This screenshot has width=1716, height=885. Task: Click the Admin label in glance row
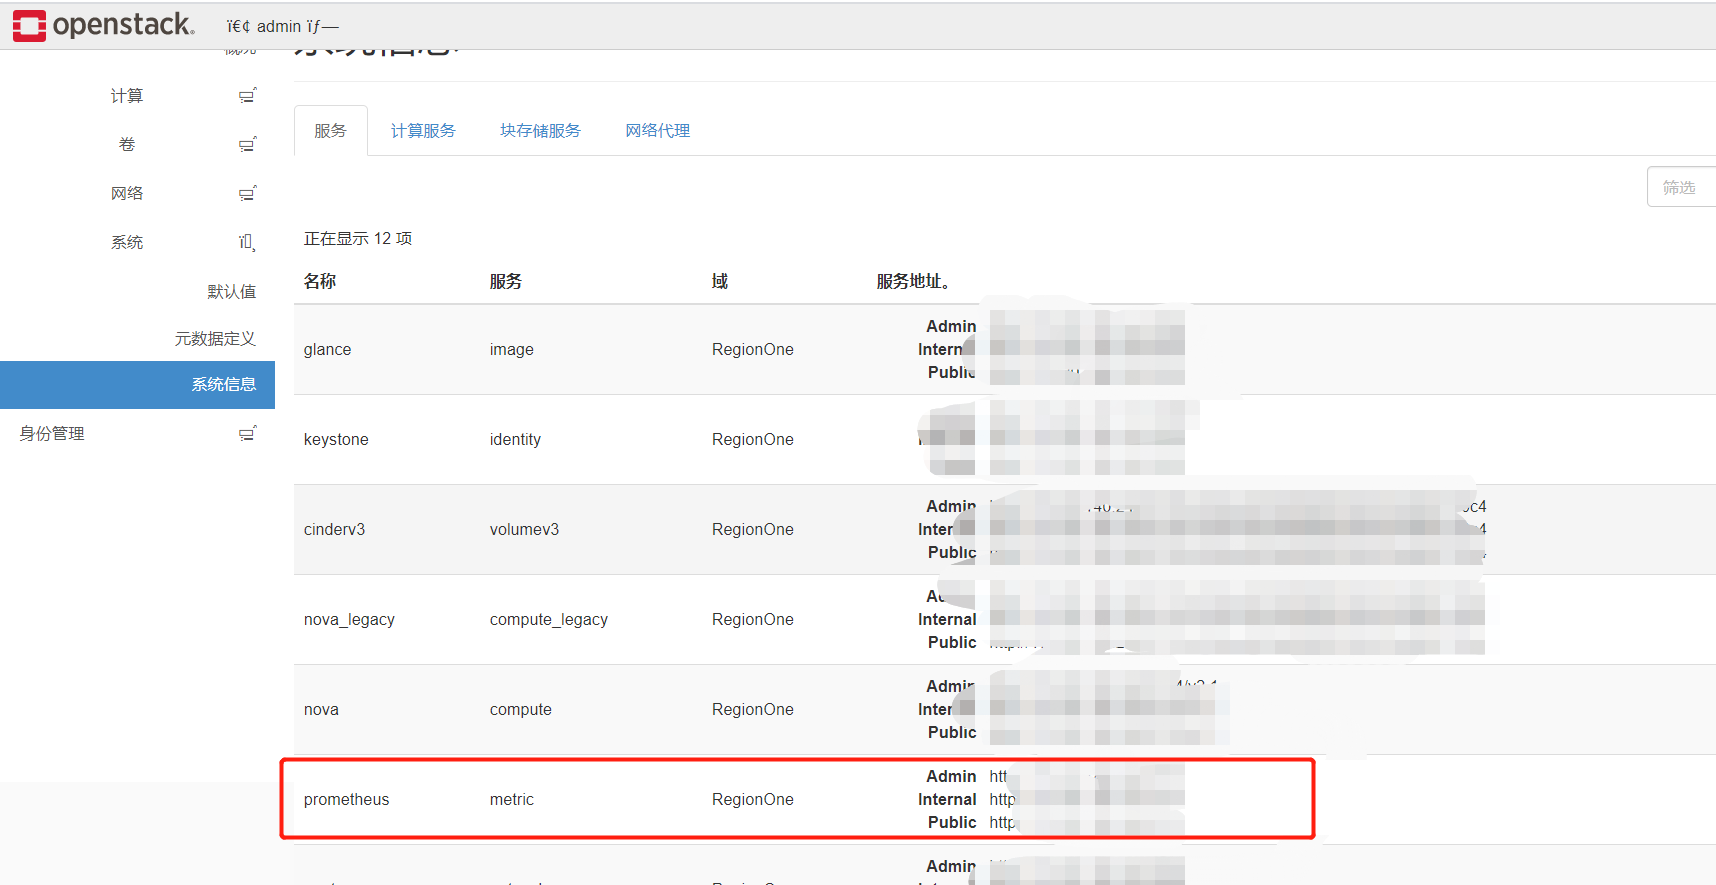coord(951,327)
